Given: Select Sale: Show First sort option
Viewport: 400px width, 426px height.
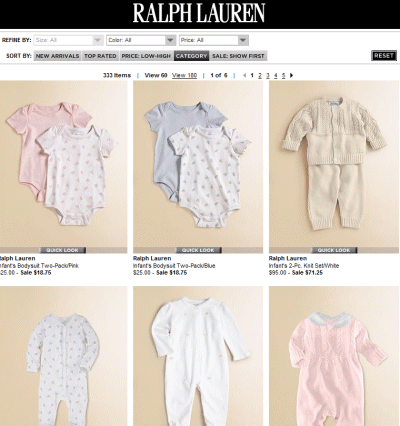Looking at the screenshot, I should point(238,56).
